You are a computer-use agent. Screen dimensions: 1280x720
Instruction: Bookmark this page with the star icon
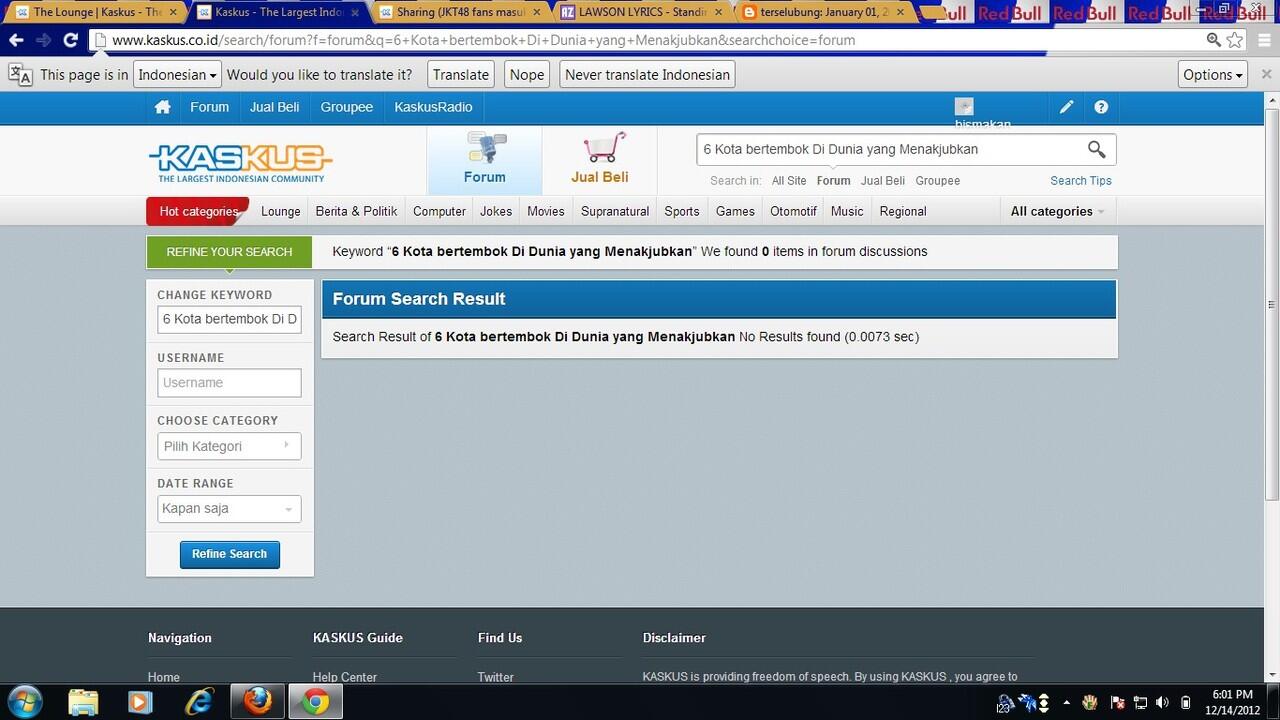(1236, 40)
